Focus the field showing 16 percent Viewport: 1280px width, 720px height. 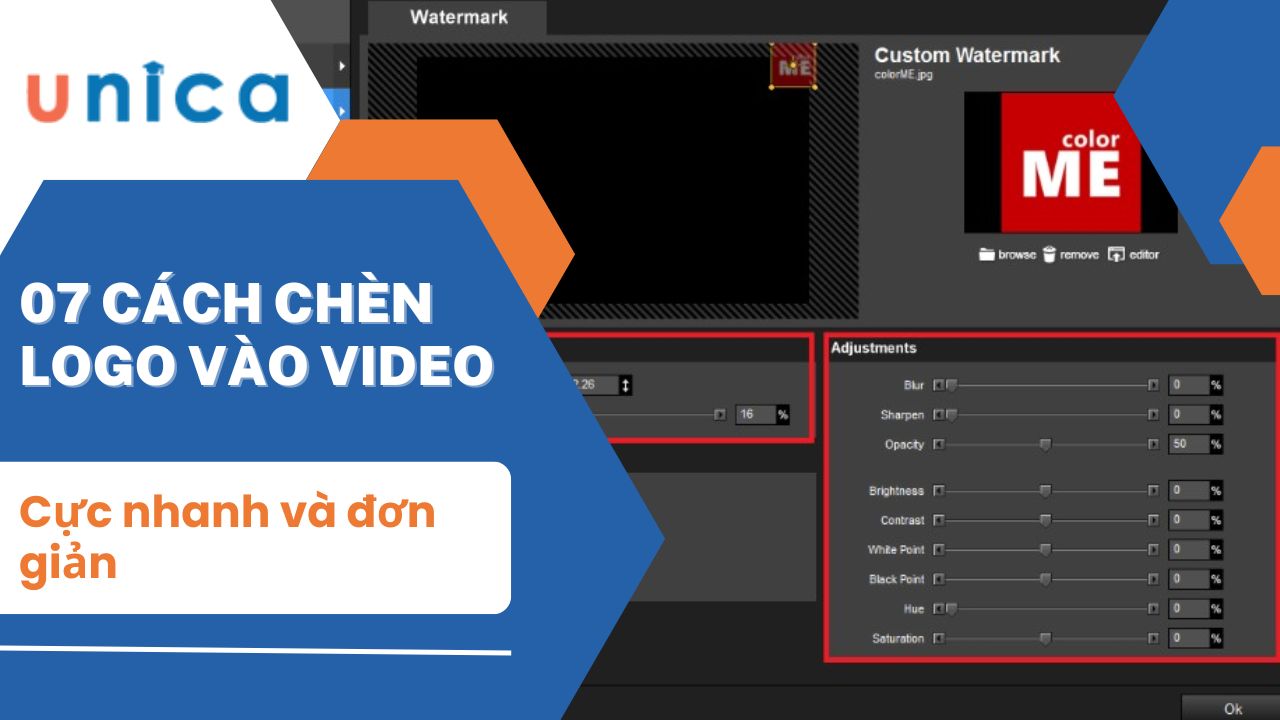[755, 414]
